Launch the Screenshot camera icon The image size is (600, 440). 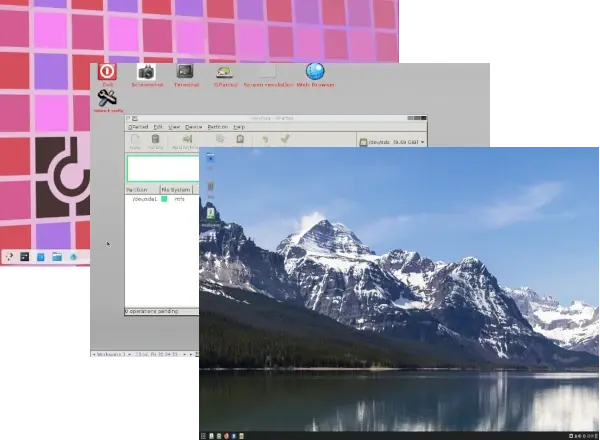point(147,72)
